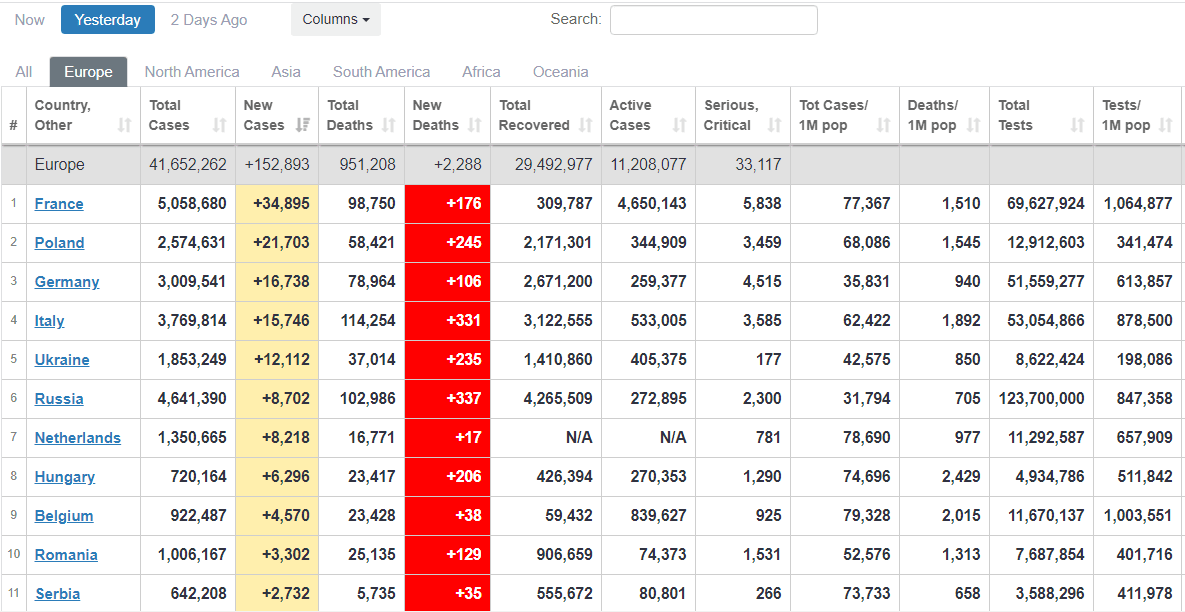Click the New Deaths sort arrows
Viewport: 1185px width, 612px height.
pos(475,126)
